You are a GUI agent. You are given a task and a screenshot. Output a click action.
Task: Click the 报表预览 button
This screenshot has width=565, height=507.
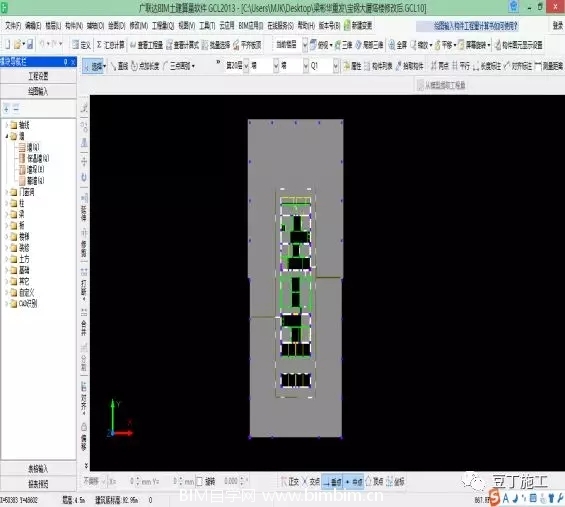click(x=38, y=484)
